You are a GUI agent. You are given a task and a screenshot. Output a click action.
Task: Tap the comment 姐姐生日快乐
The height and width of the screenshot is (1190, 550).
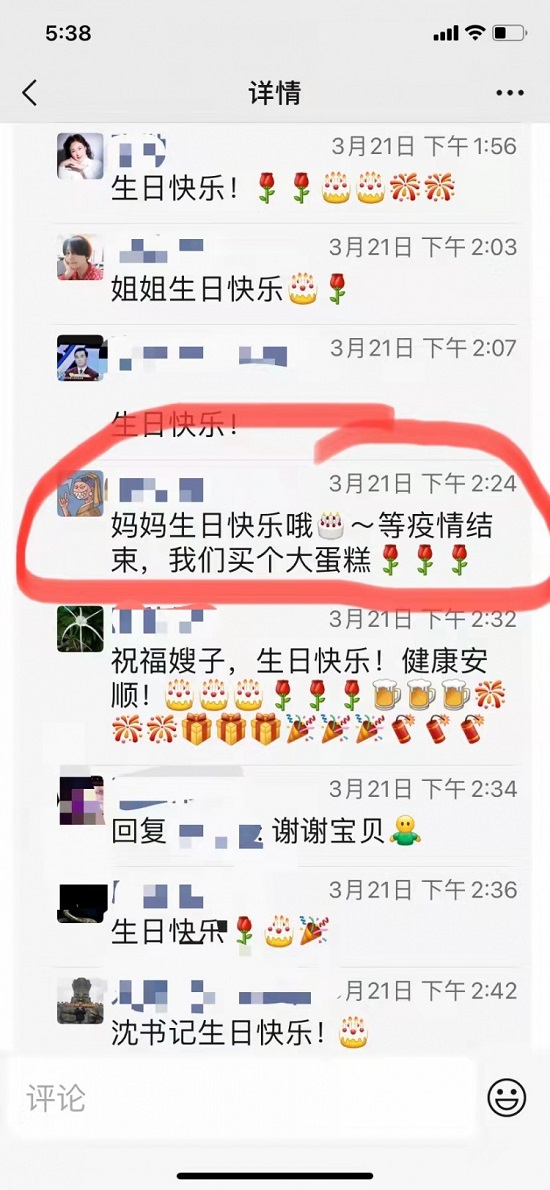pyautogui.click(x=229, y=289)
